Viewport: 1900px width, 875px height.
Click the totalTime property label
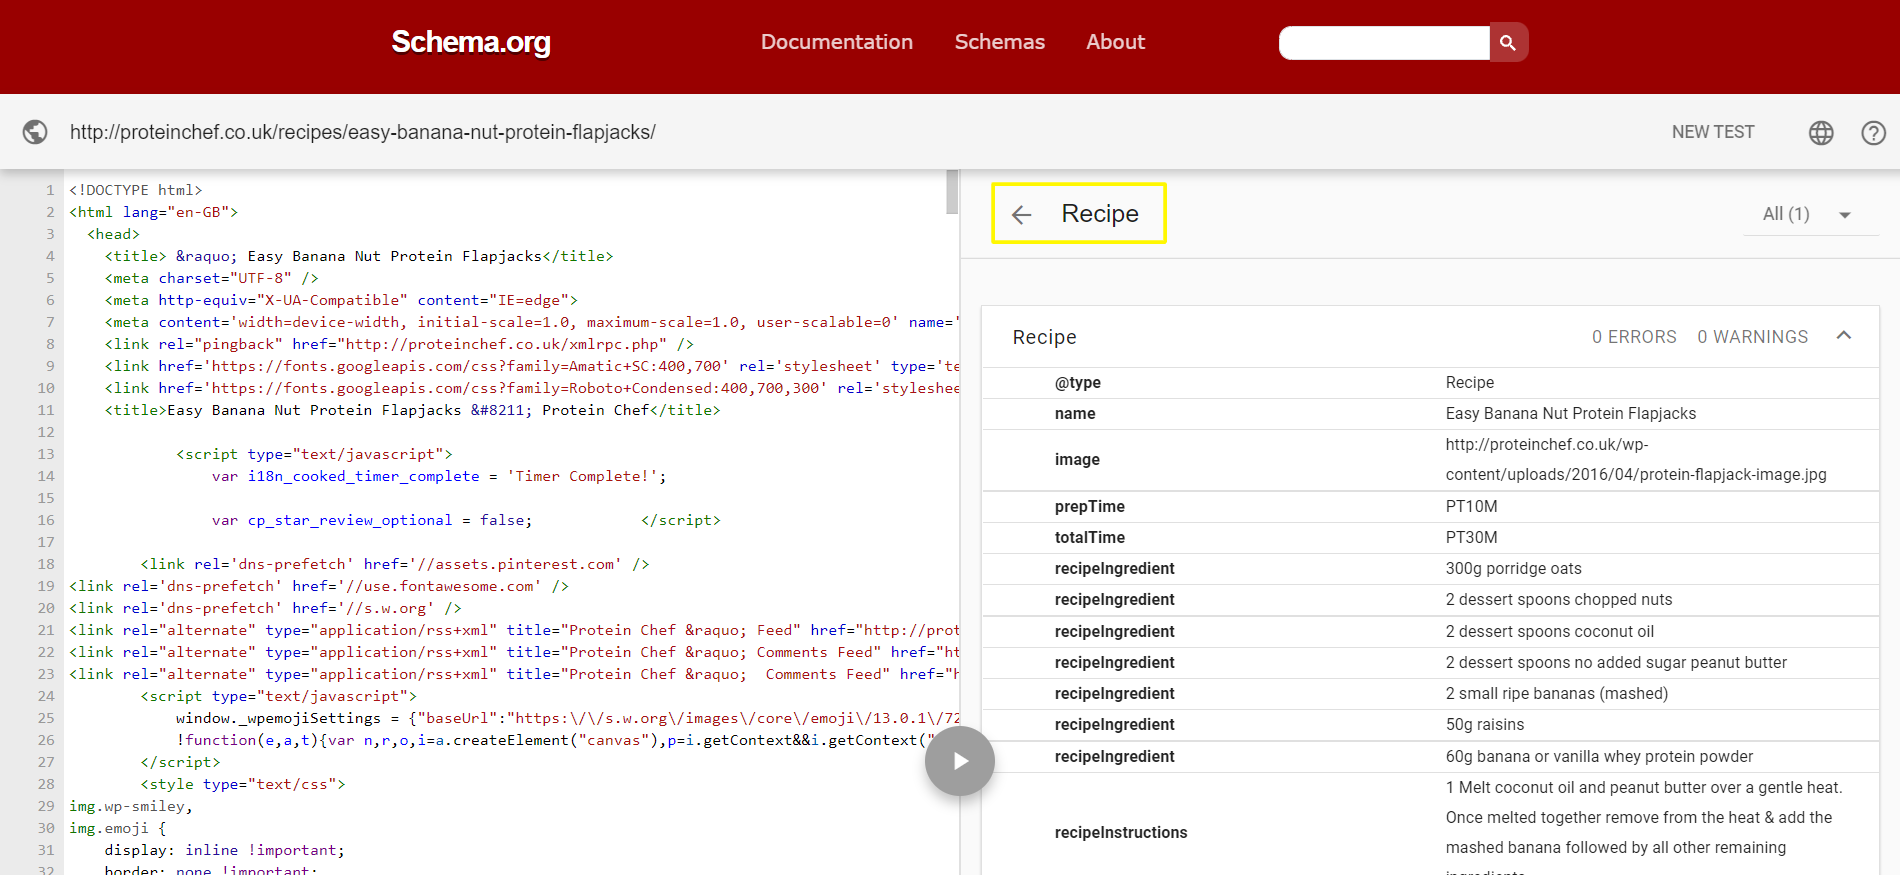pyautogui.click(x=1089, y=538)
